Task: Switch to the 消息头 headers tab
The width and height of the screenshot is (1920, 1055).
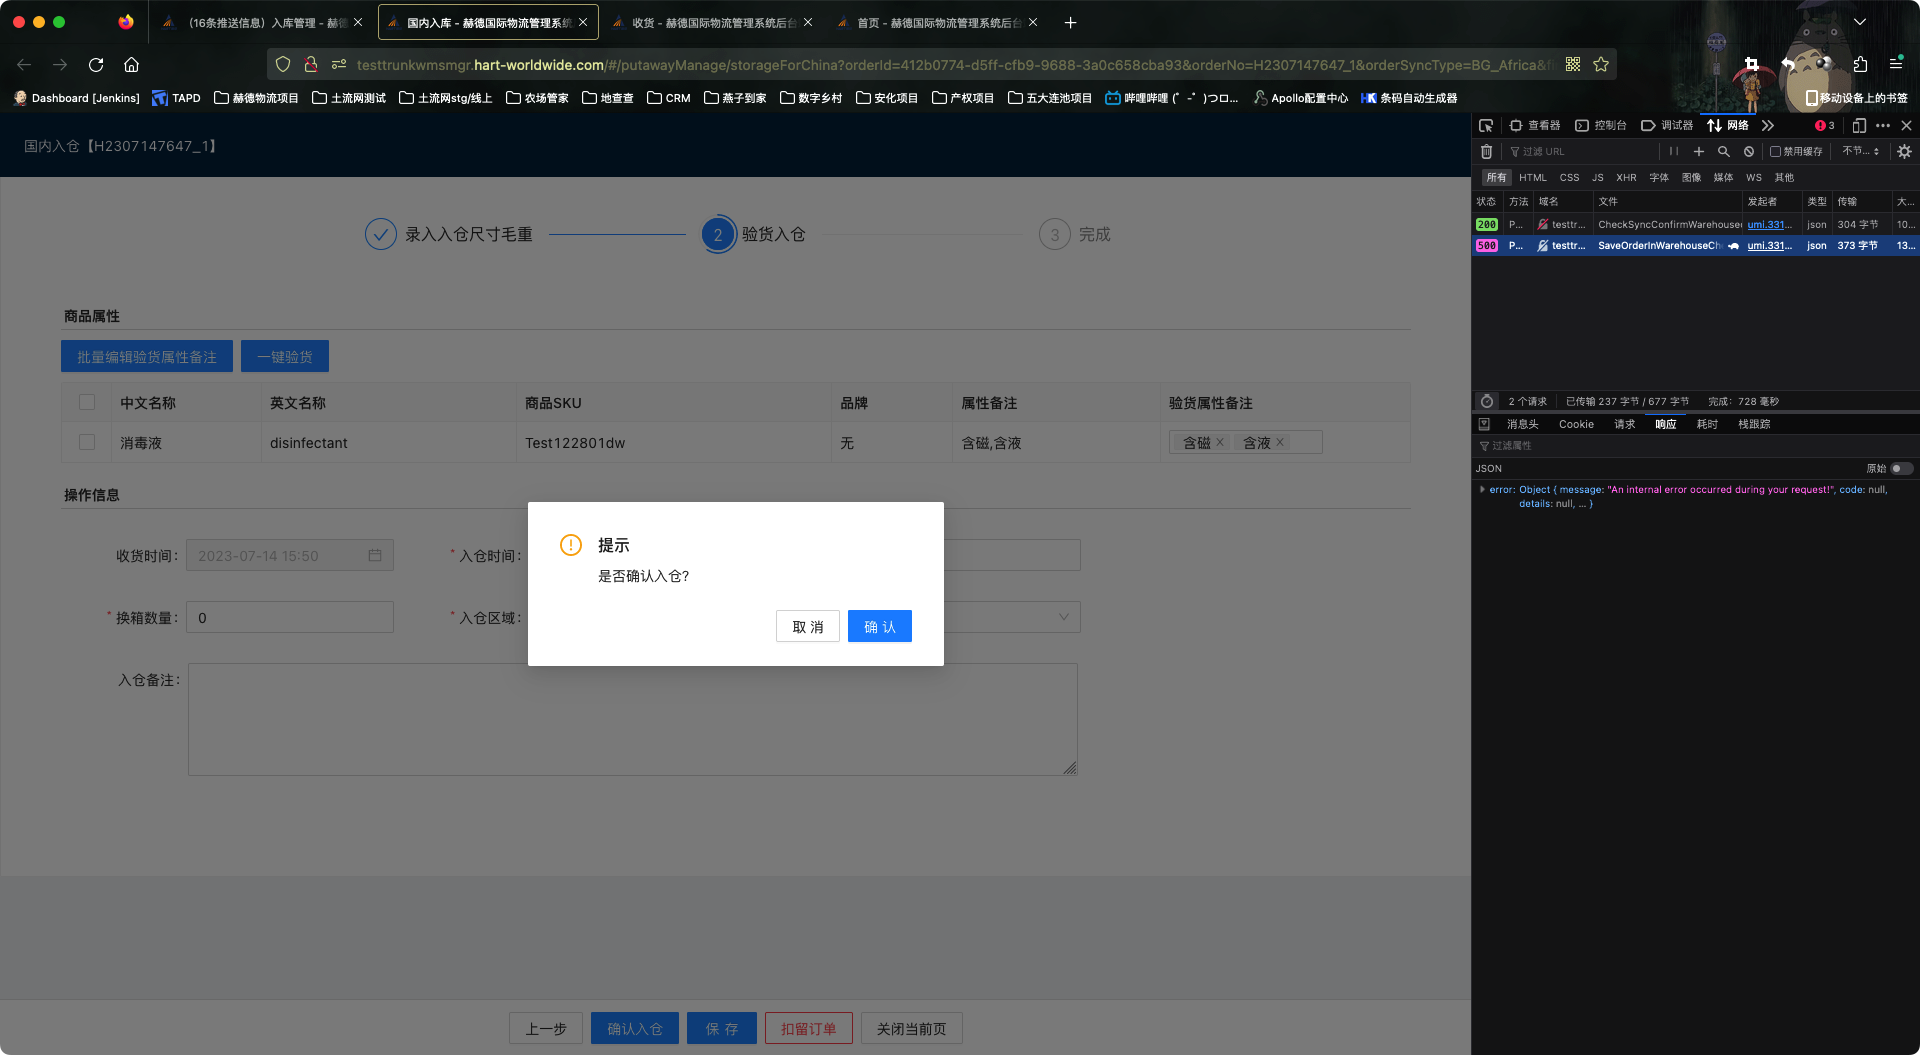Action: 1522,424
